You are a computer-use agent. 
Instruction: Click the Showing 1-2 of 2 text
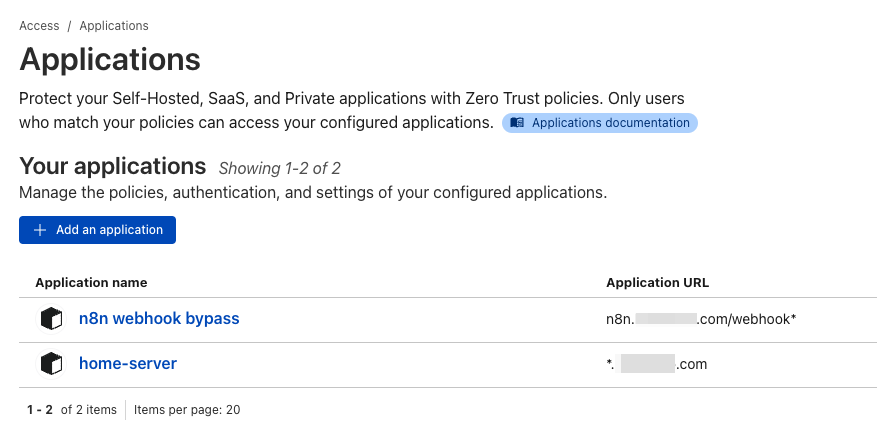(x=279, y=168)
